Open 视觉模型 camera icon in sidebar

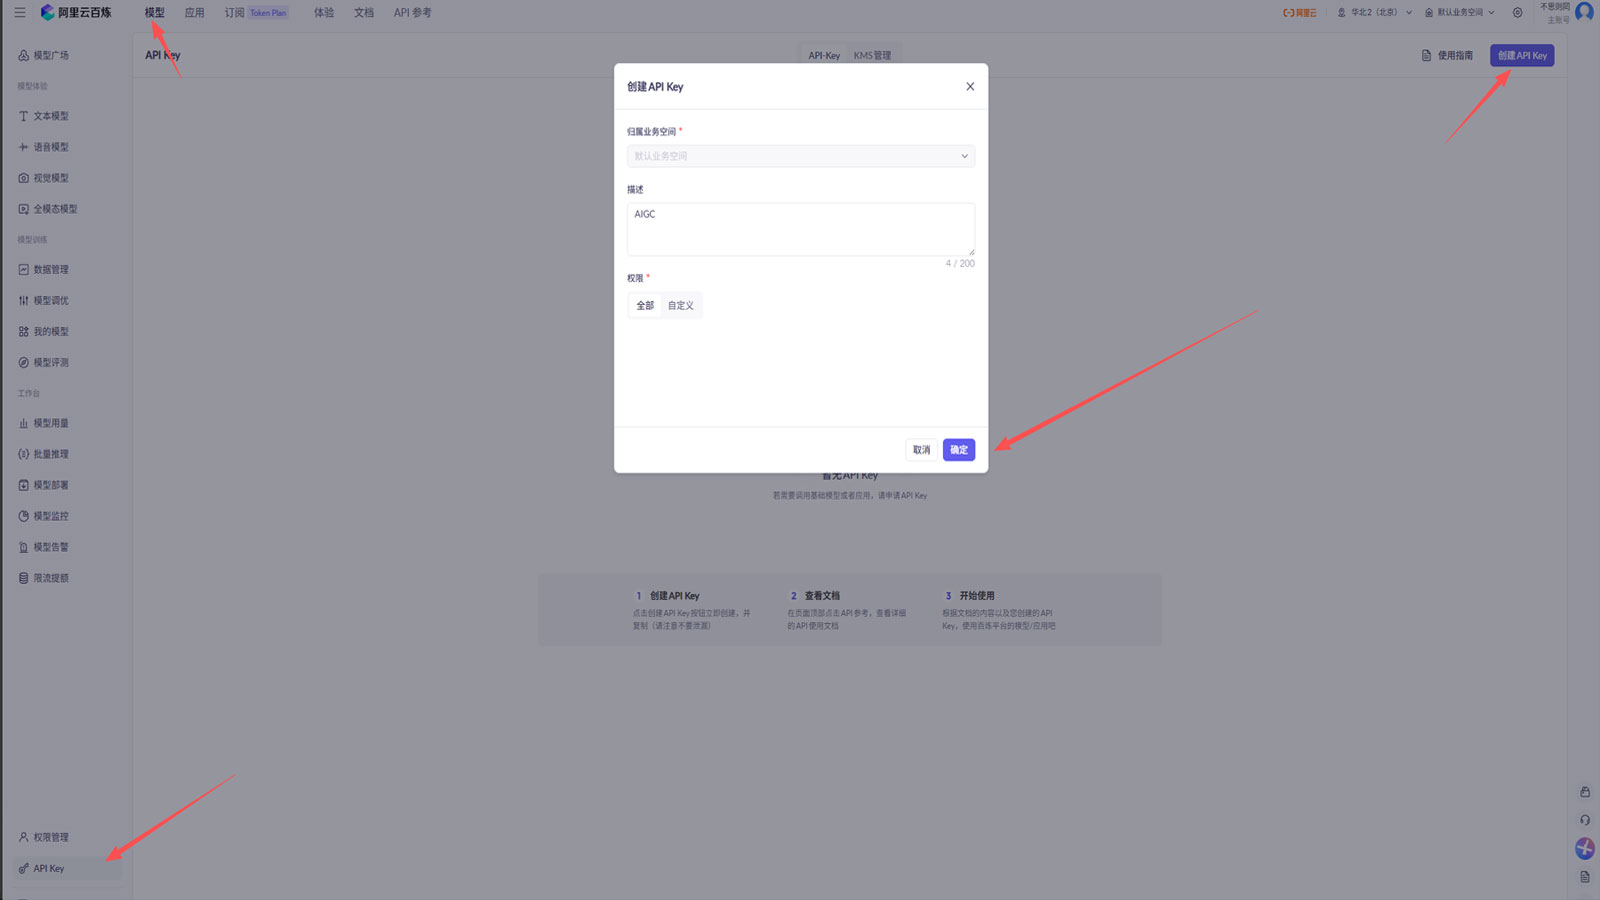click(23, 178)
